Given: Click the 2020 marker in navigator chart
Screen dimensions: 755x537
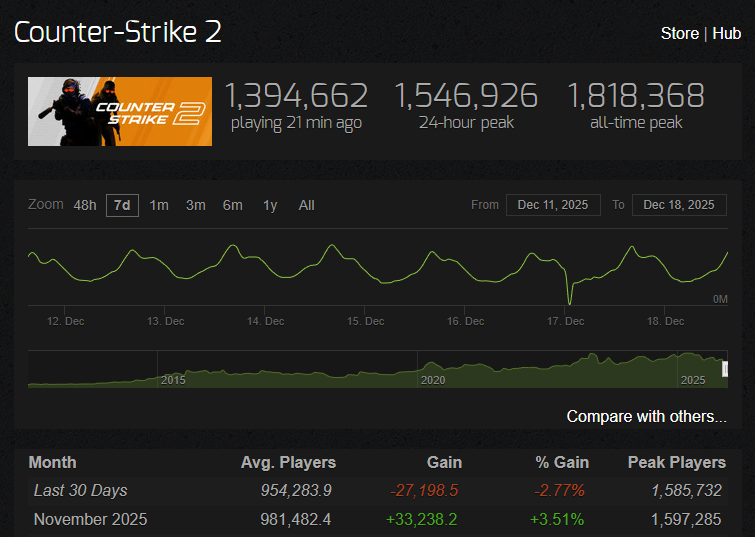Looking at the screenshot, I should (433, 380).
